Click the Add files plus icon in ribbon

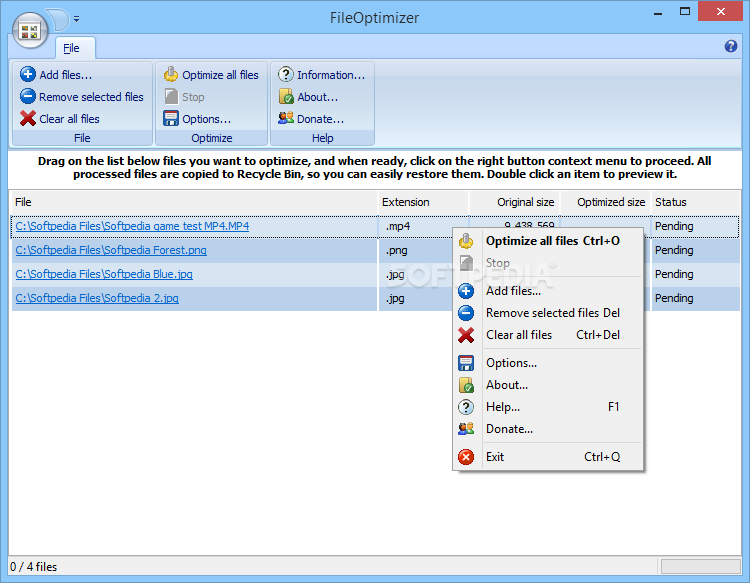pos(28,74)
